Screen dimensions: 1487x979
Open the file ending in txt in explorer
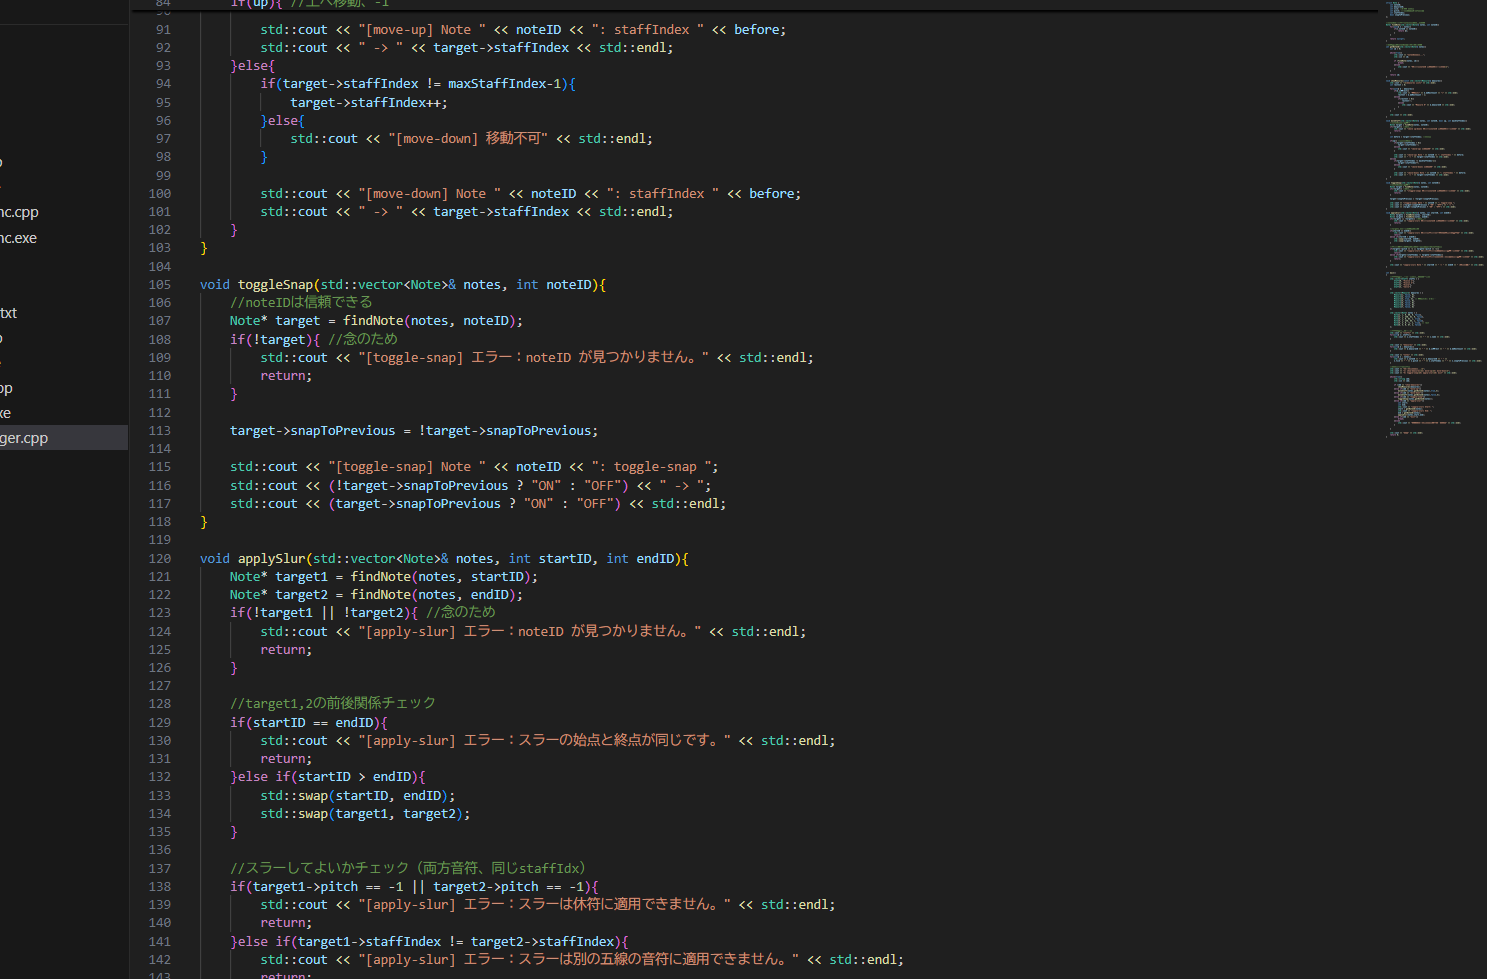tap(9, 313)
